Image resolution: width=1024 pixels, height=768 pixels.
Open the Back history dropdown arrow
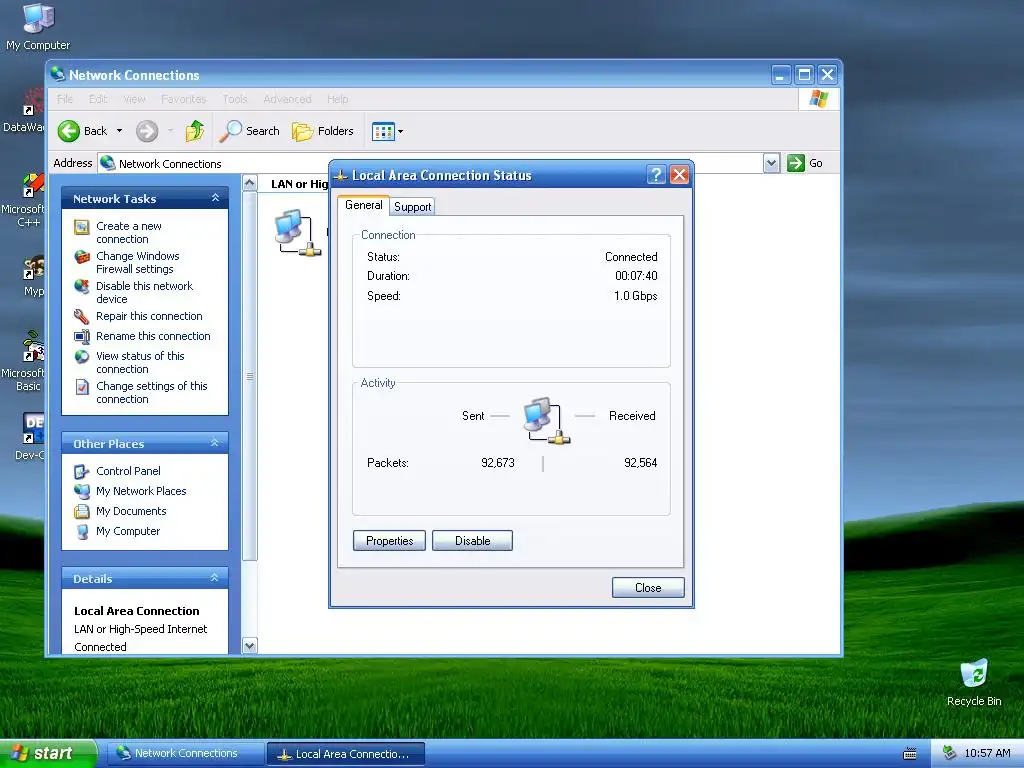[120, 131]
